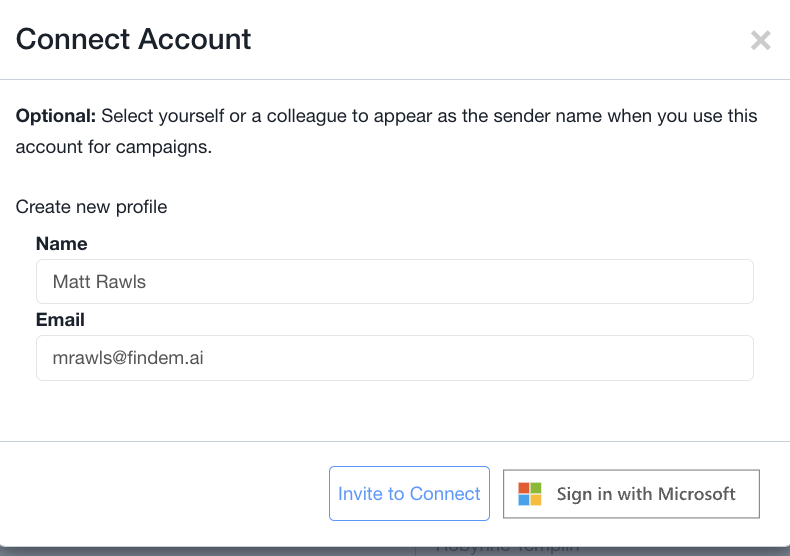This screenshot has width=790, height=556.
Task: Click the yellow square of the Microsoft logo
Action: point(535,500)
